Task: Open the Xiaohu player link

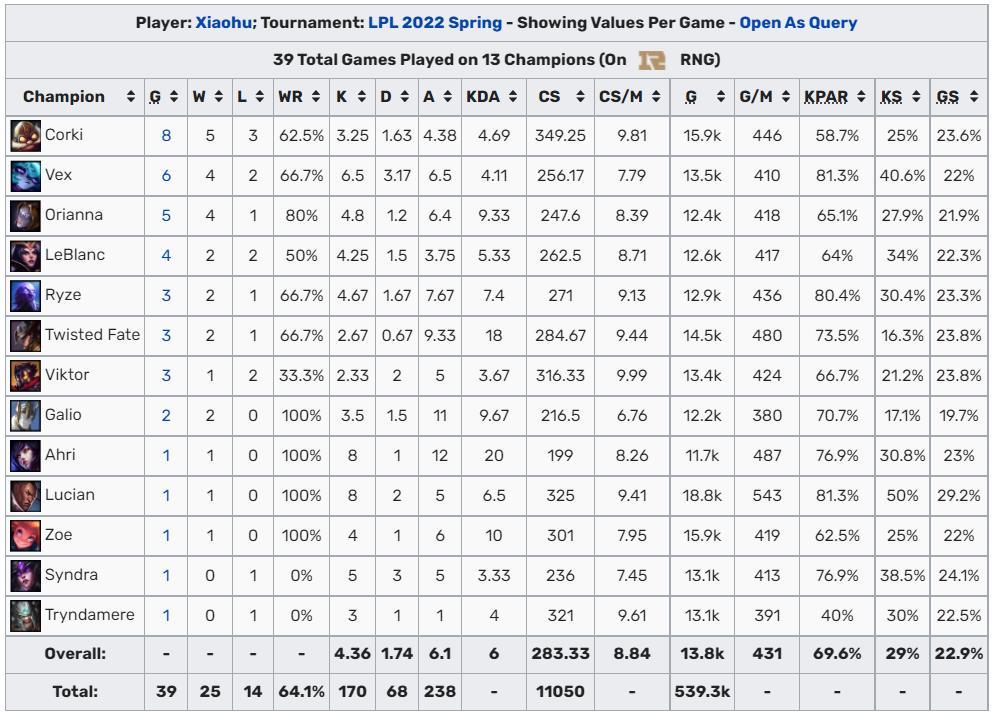Action: (222, 22)
